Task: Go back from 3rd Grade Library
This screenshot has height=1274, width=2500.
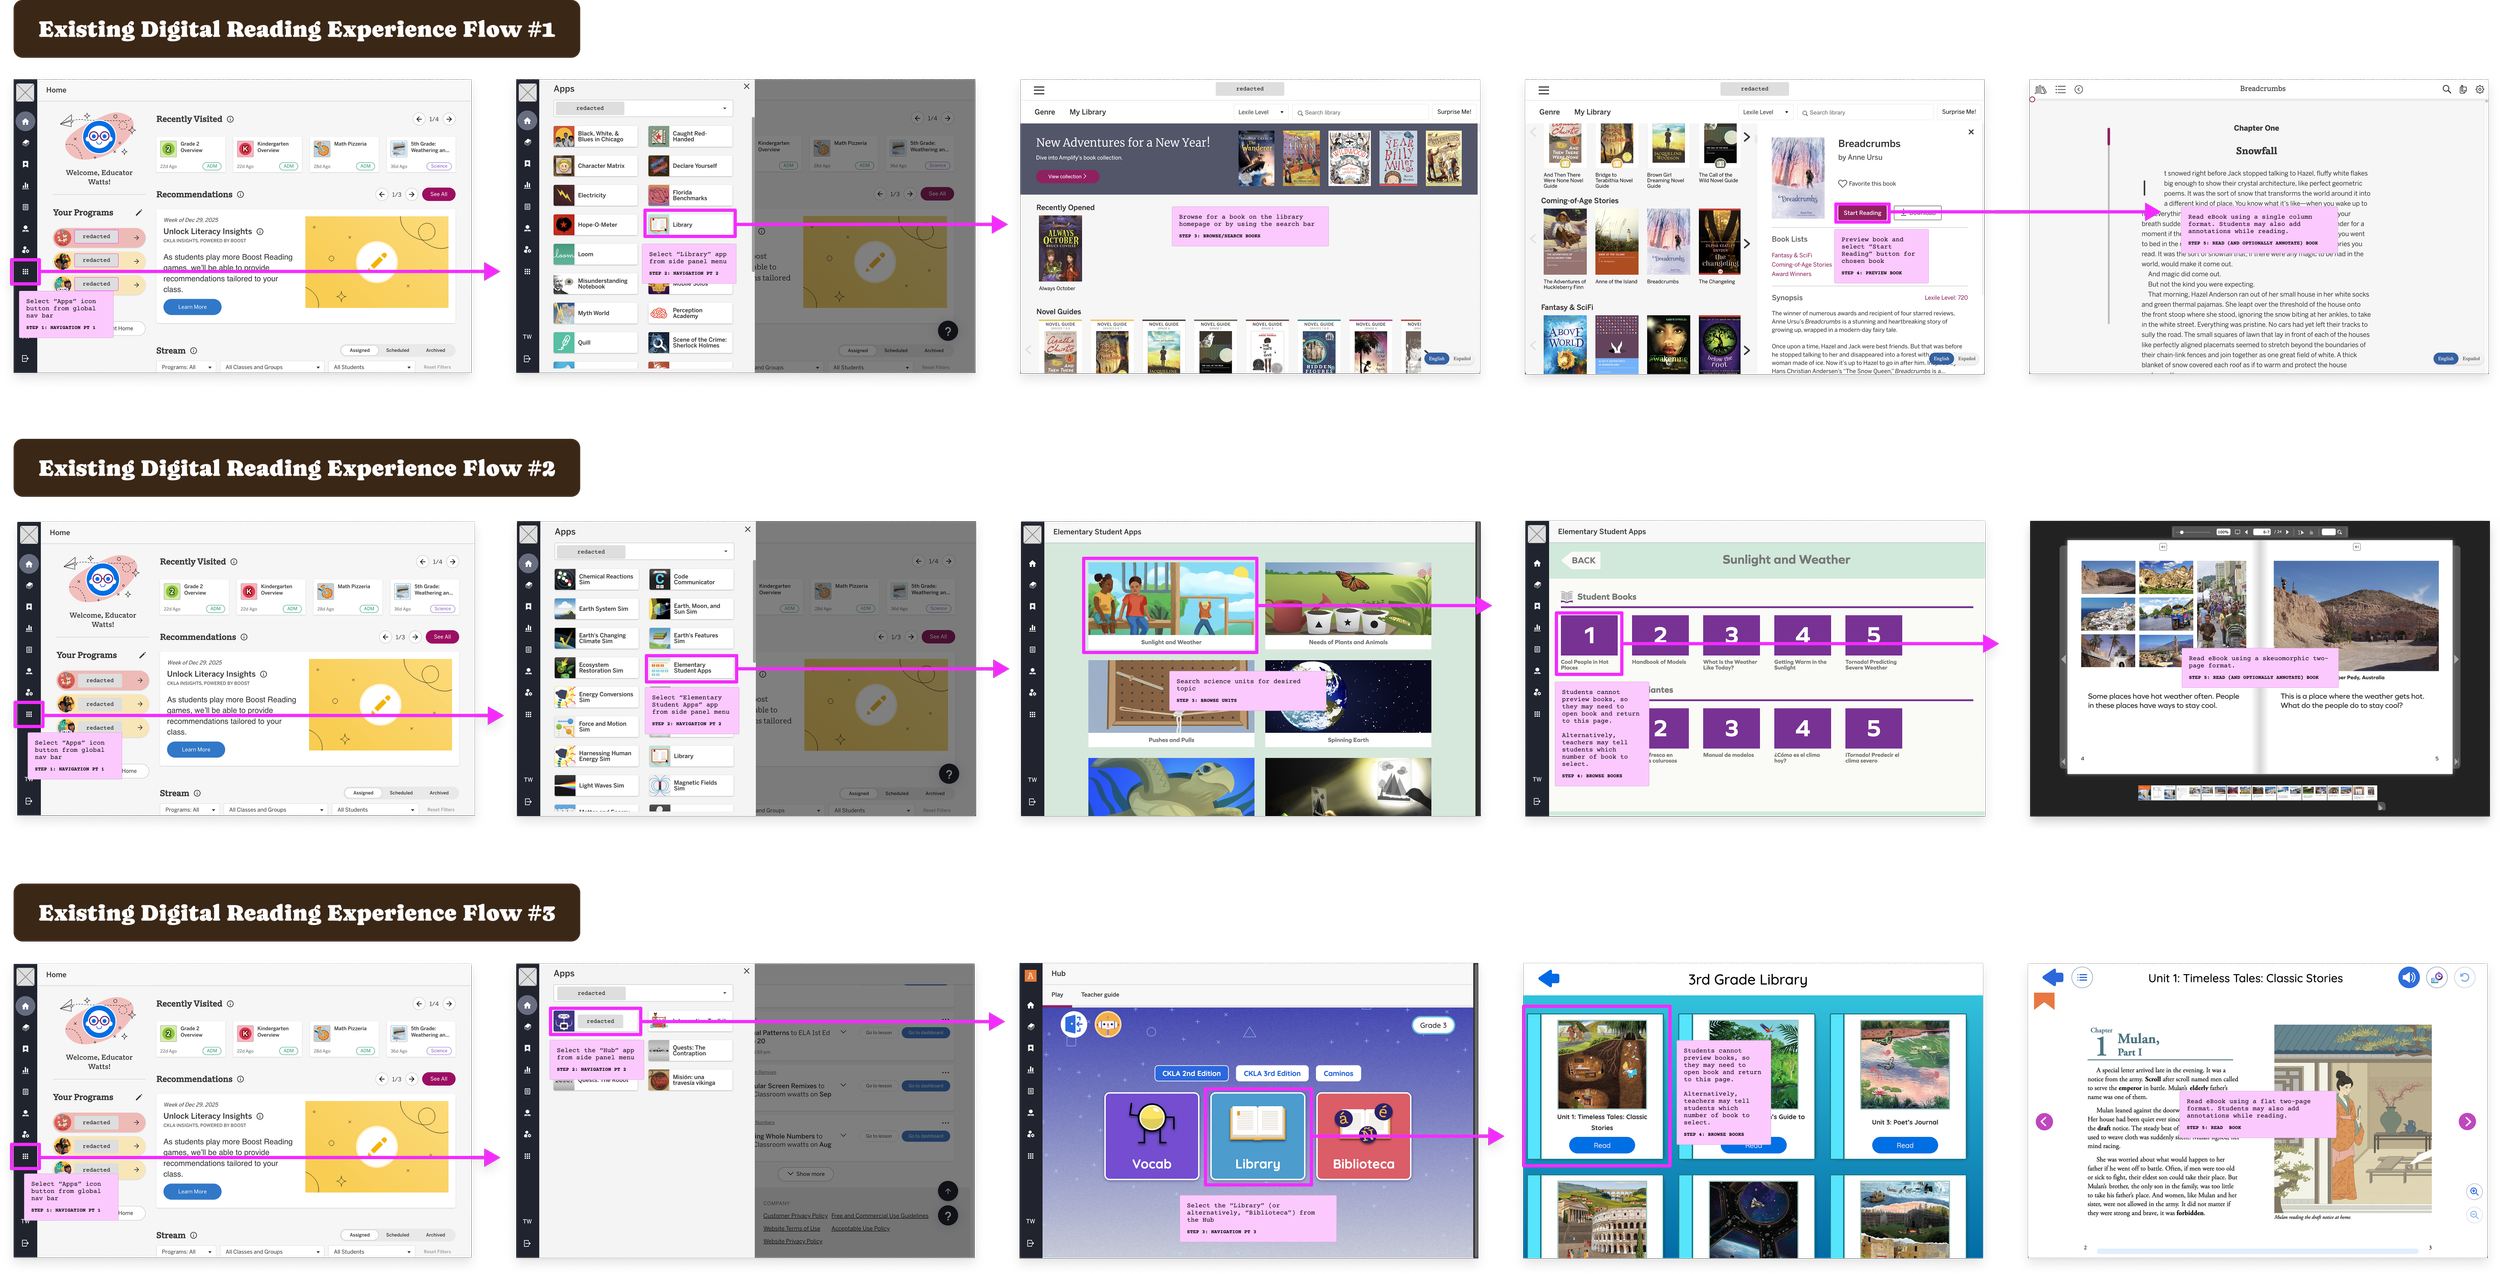Action: click(x=1549, y=979)
